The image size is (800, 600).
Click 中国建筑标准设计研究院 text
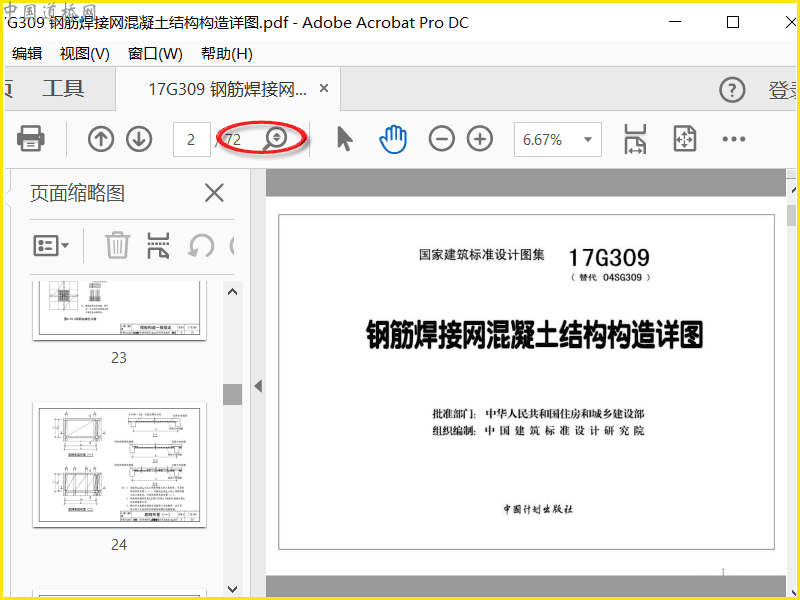pos(565,431)
